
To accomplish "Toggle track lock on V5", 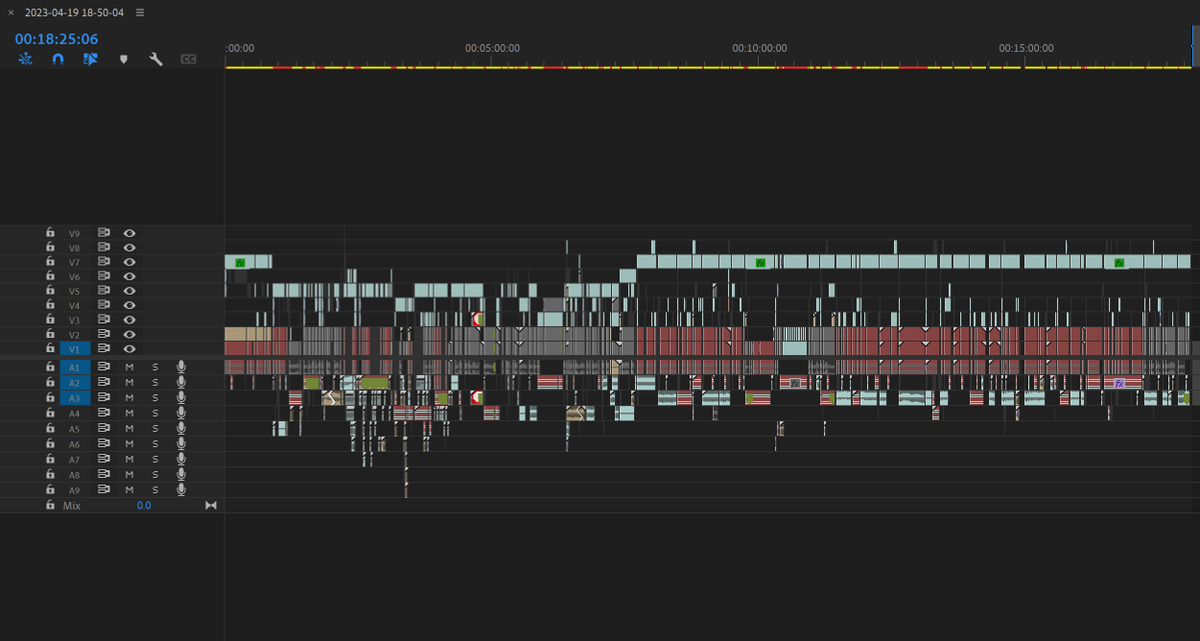I will [x=50, y=290].
